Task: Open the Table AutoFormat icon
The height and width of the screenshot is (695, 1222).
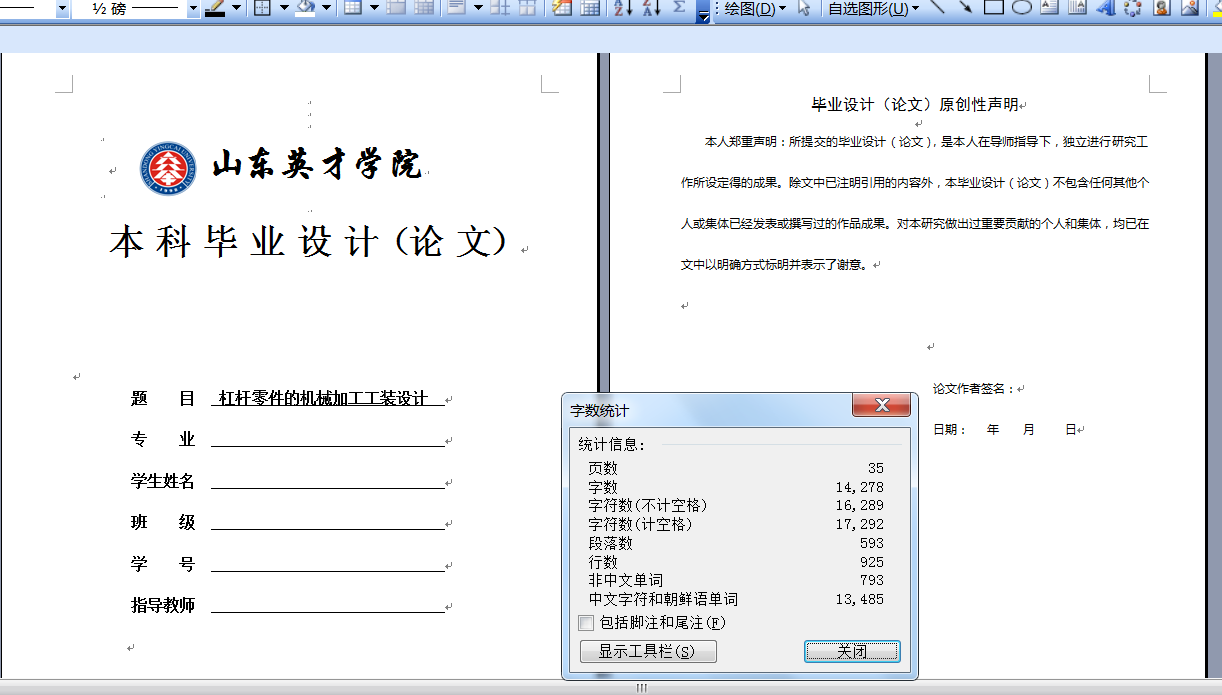Action: (x=562, y=8)
